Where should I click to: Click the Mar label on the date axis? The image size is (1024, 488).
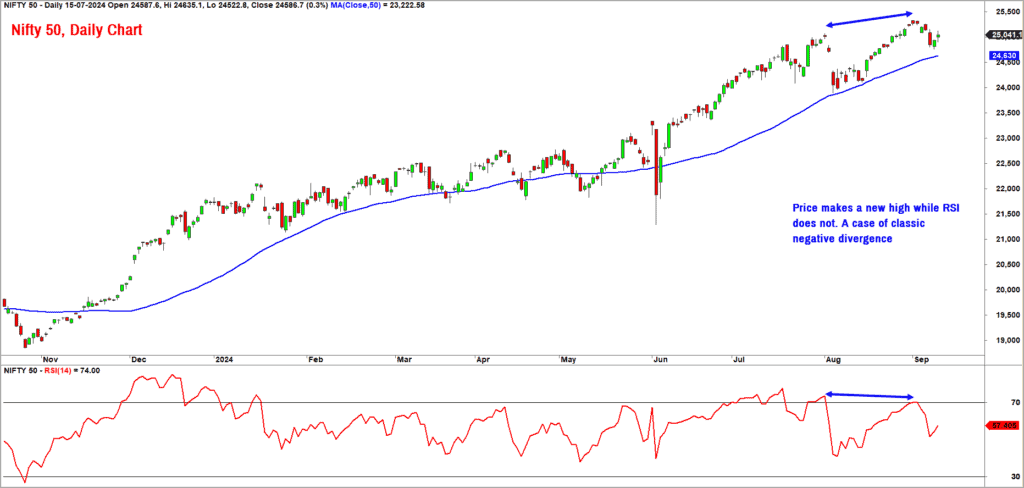[404, 360]
